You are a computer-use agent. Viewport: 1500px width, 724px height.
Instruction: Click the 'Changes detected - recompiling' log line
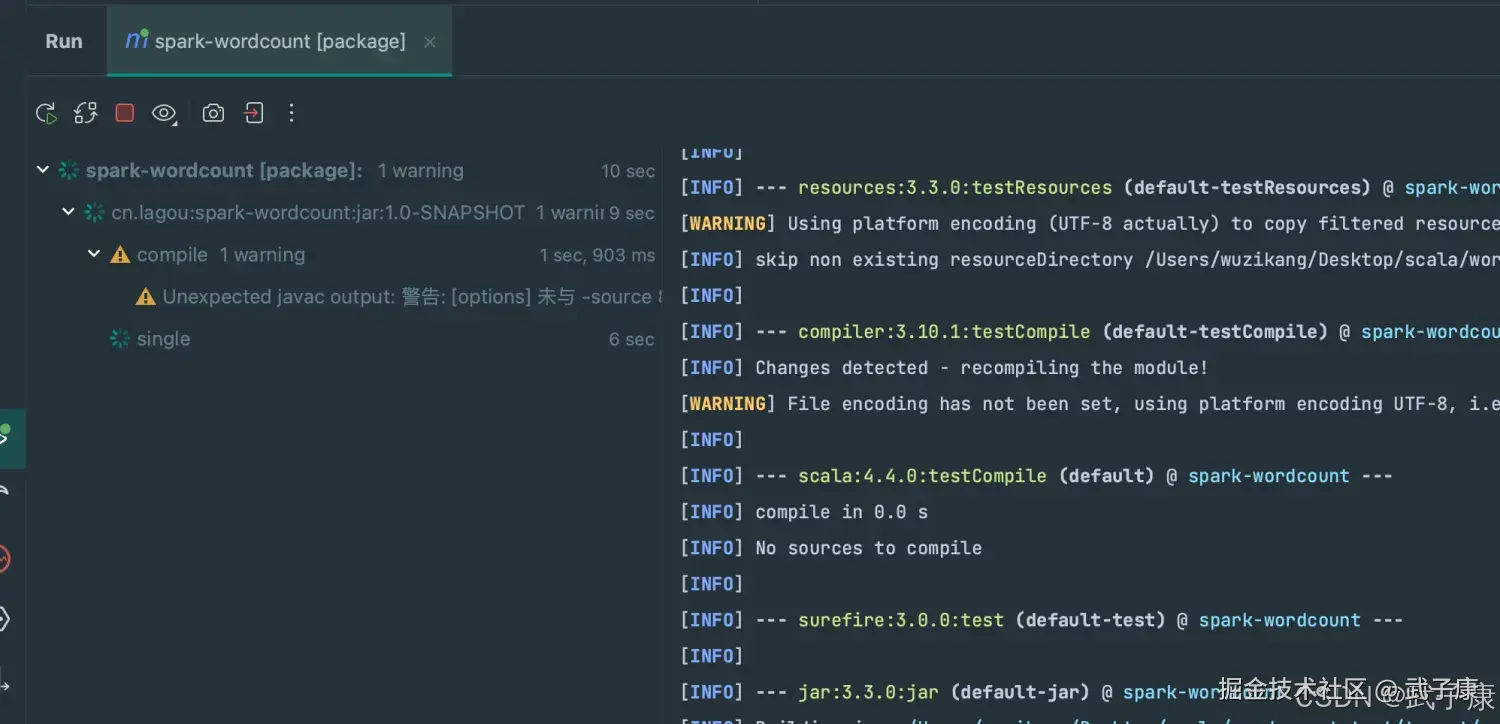980,368
